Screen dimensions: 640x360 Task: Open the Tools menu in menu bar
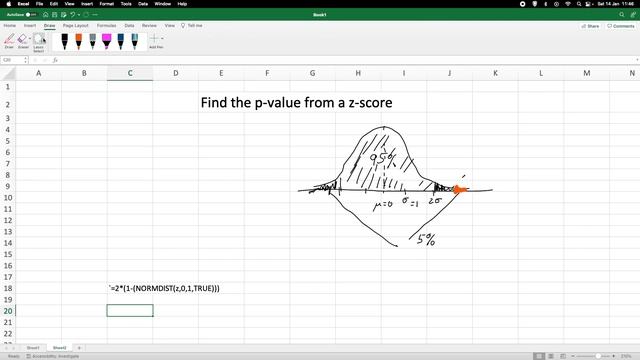126,4
